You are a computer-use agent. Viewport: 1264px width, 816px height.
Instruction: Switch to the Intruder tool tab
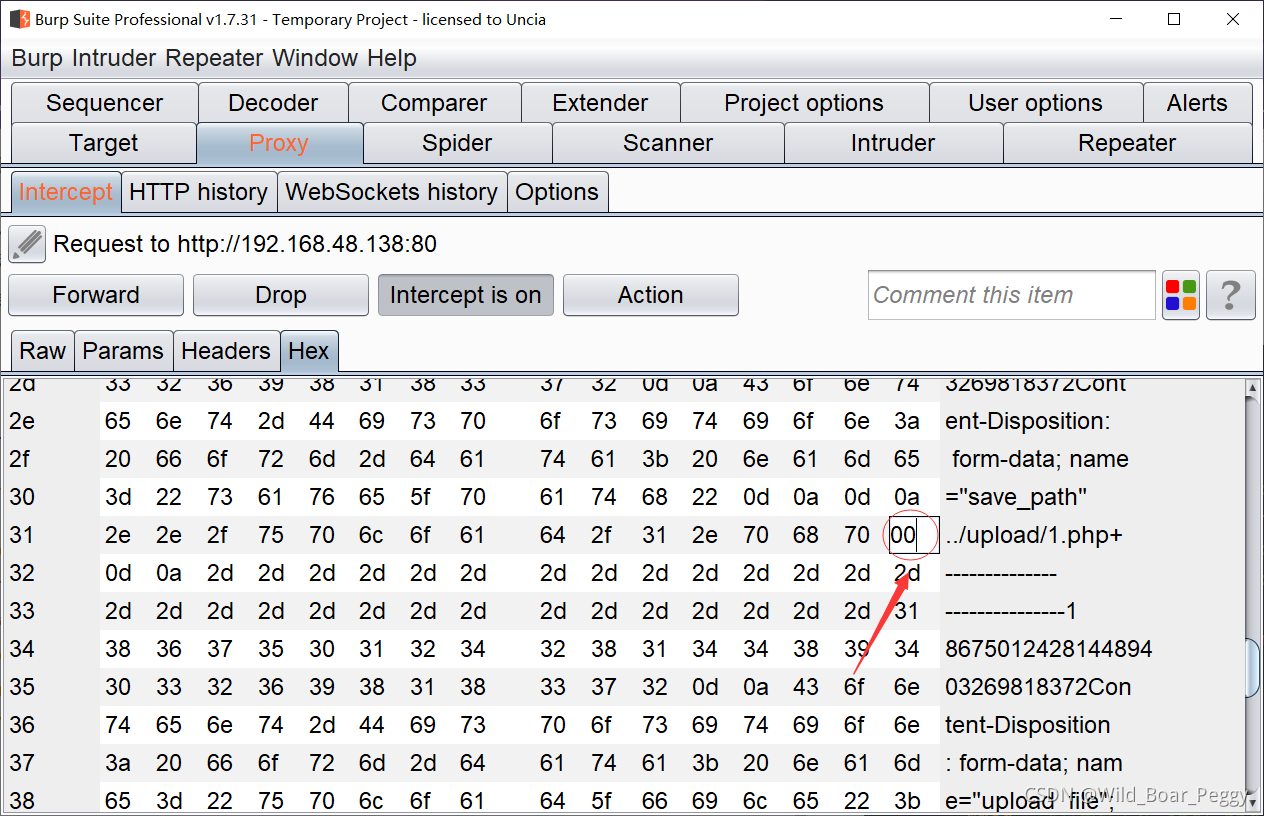tap(893, 143)
